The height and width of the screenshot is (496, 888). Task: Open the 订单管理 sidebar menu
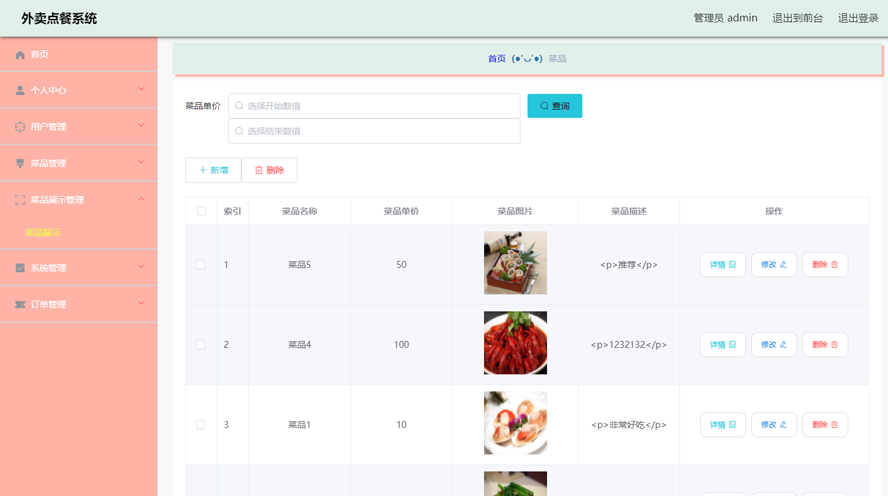point(79,304)
